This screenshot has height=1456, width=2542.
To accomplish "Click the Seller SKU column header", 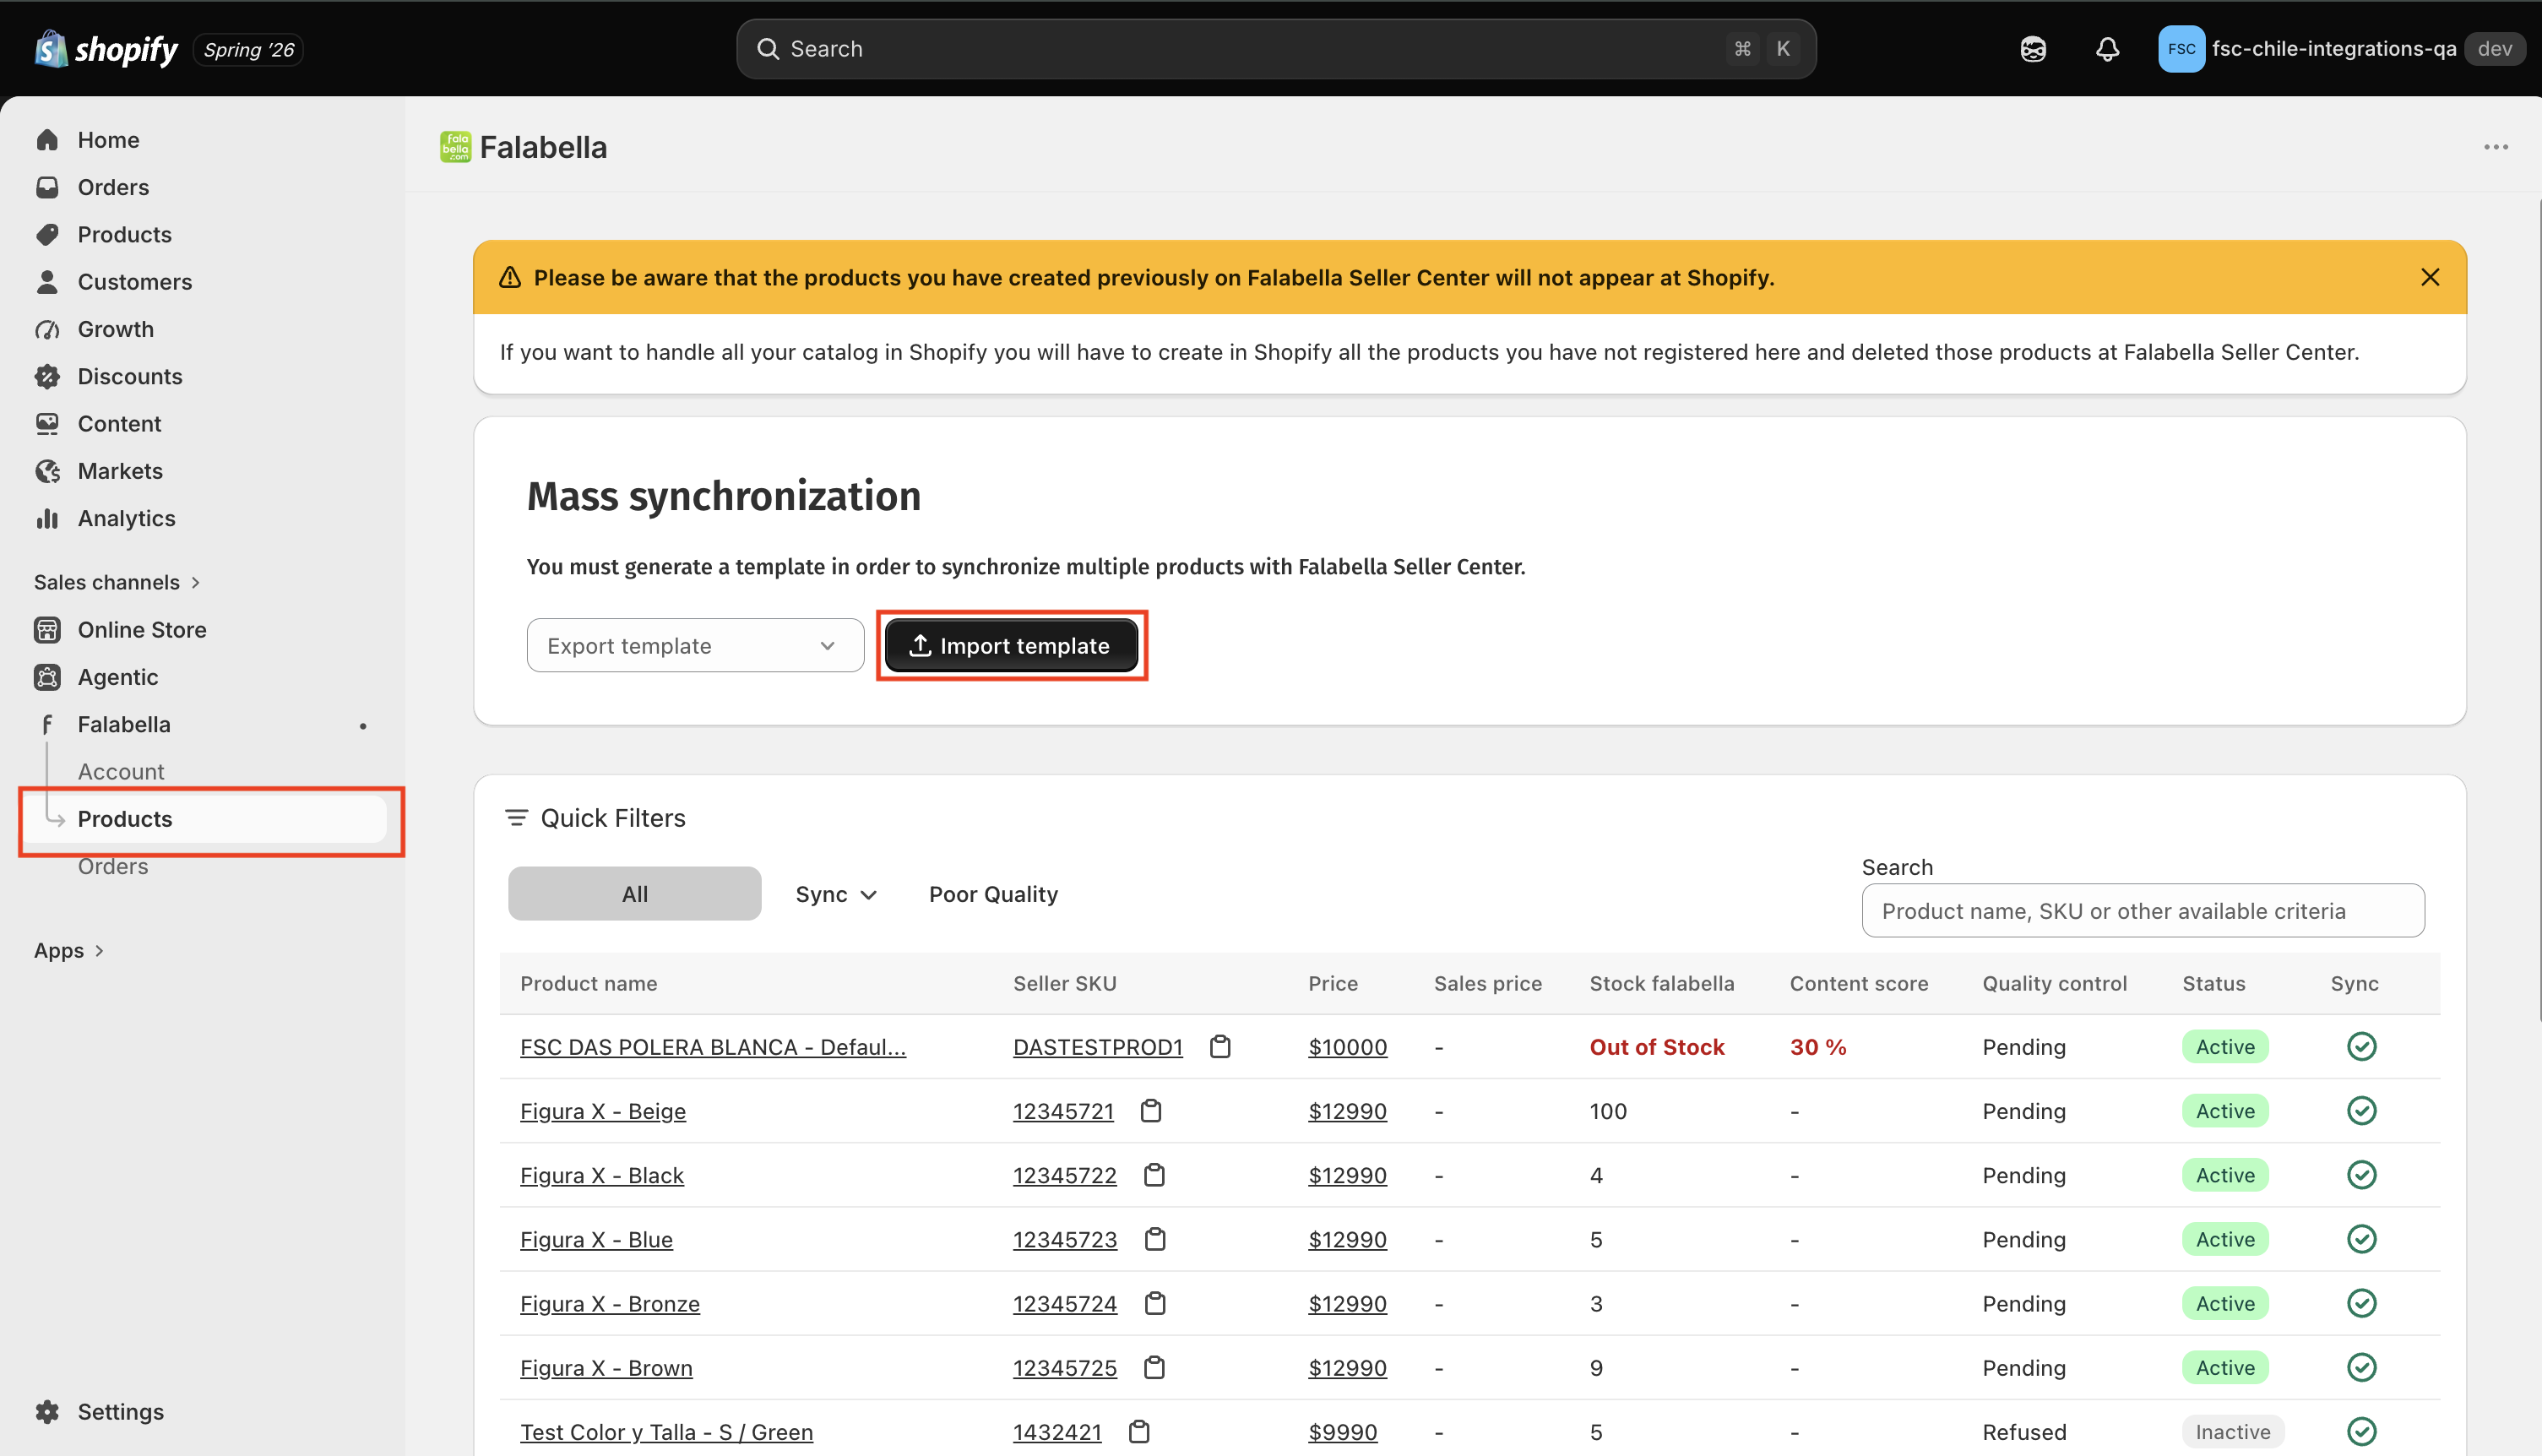I will click(1065, 983).
